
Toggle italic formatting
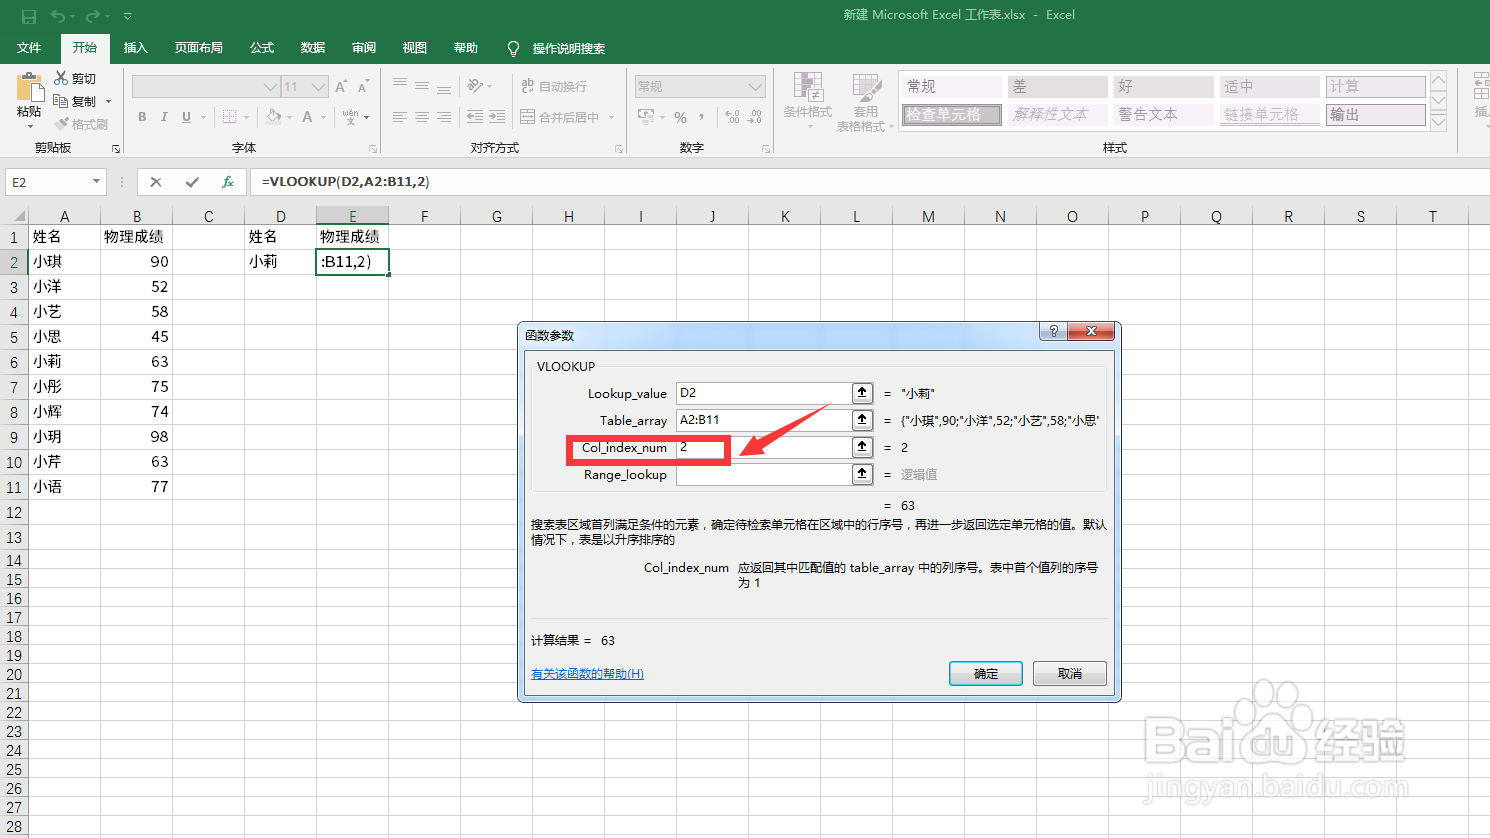pos(164,117)
